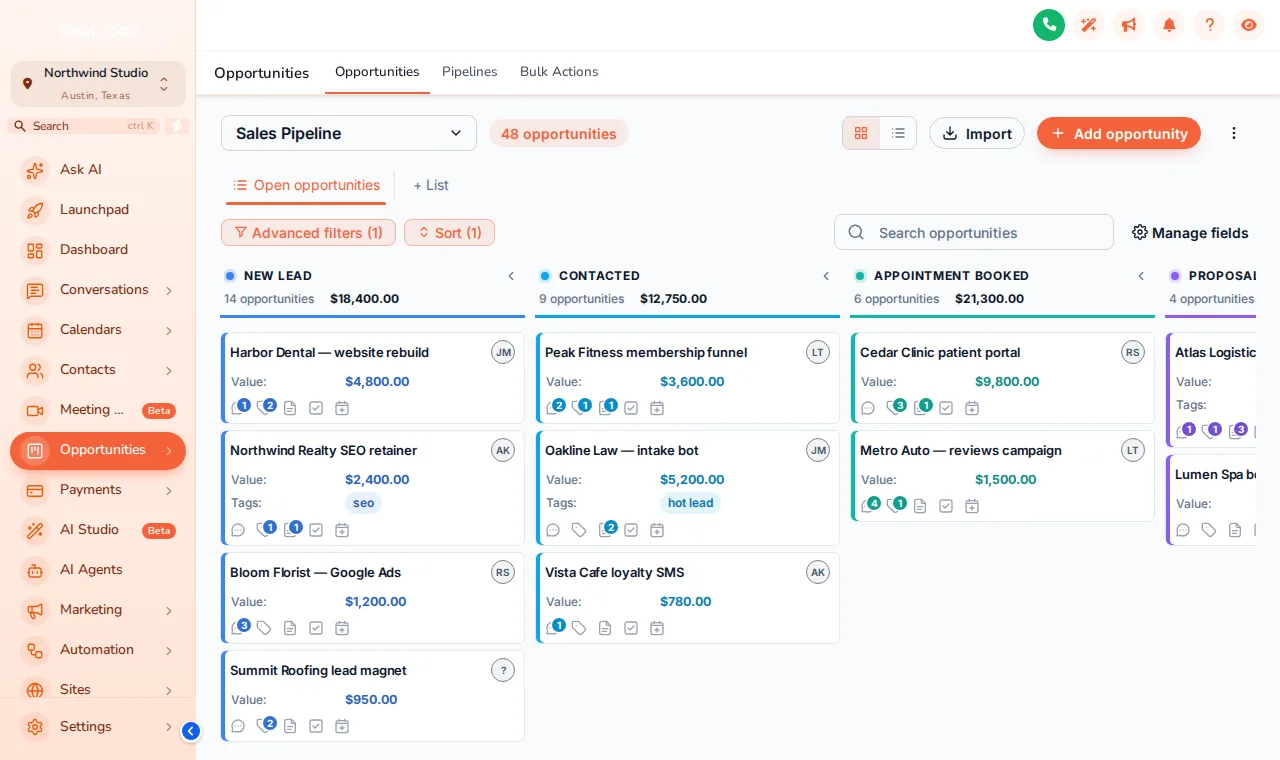Image resolution: width=1280 pixels, height=760 pixels.
Task: Click the JM owner avatar on Harbor Dental
Action: coord(503,352)
